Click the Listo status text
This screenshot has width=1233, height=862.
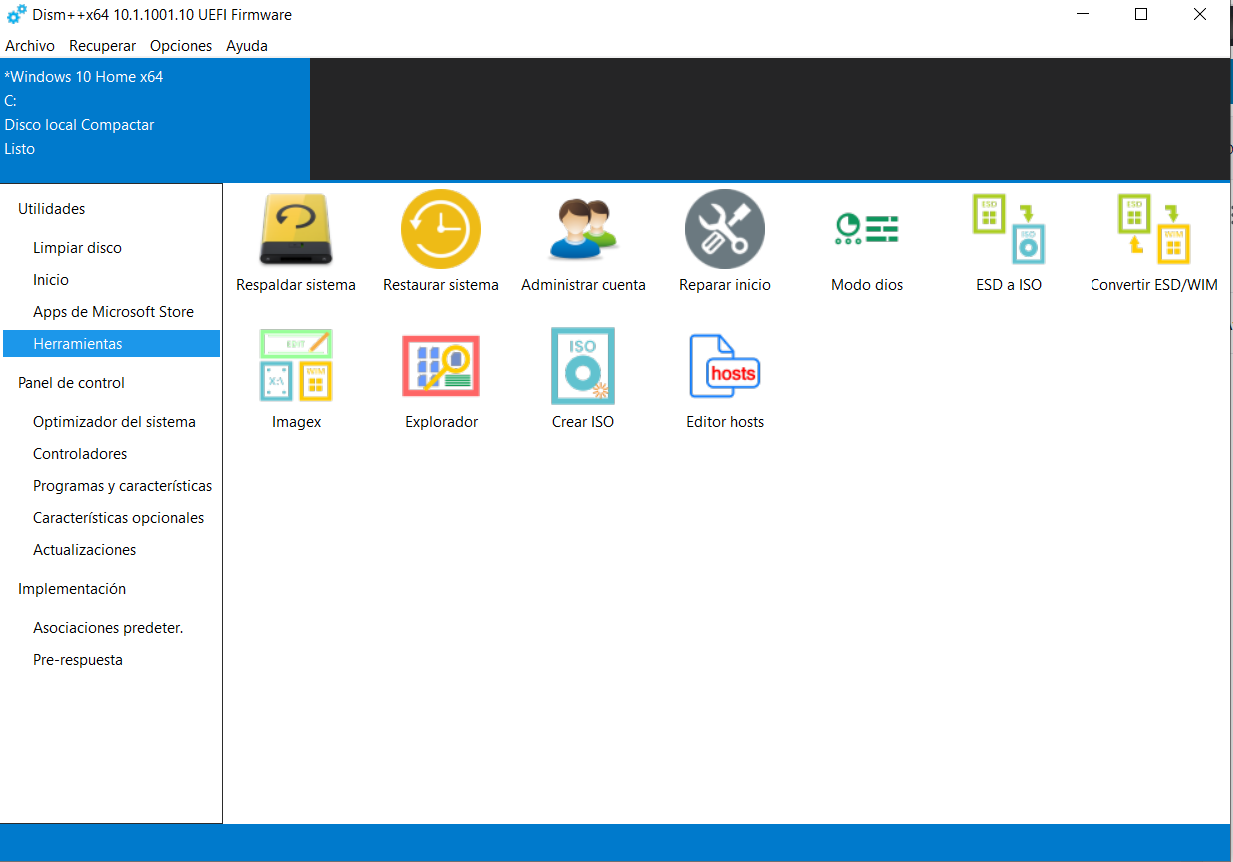pos(20,149)
